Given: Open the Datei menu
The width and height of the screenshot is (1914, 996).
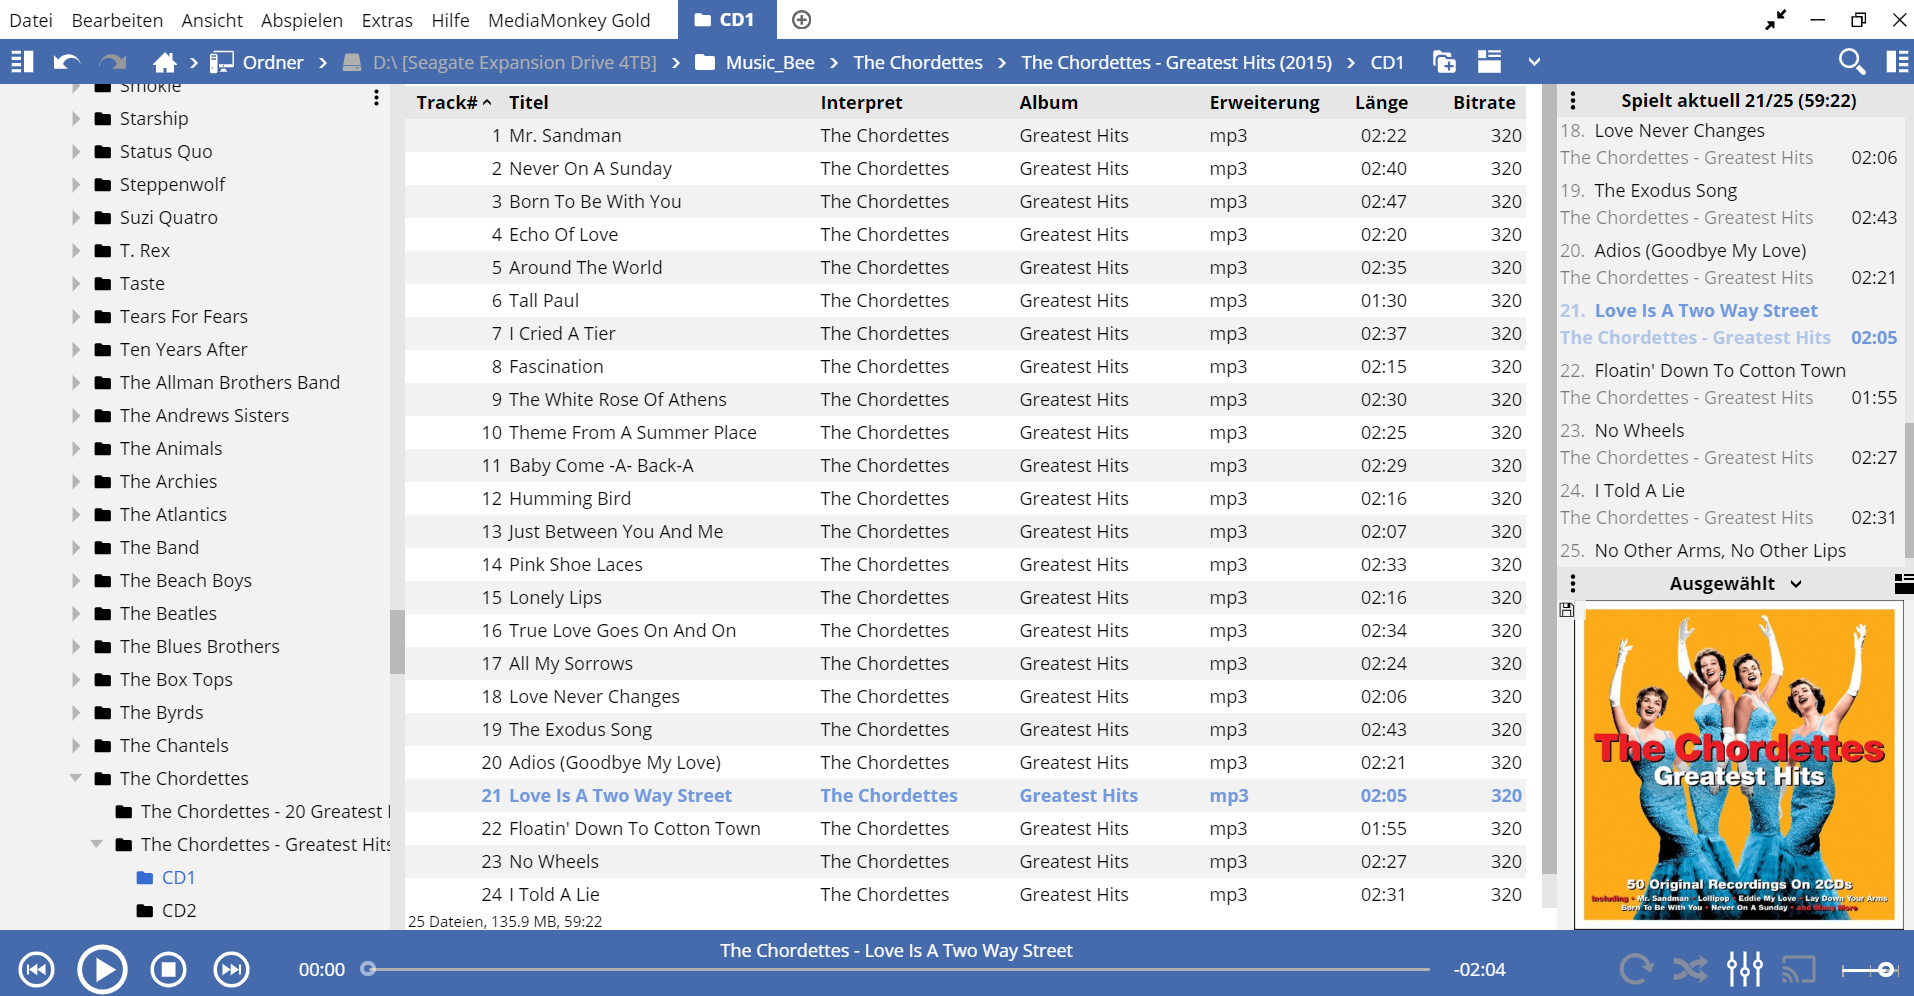Looking at the screenshot, I should point(30,20).
